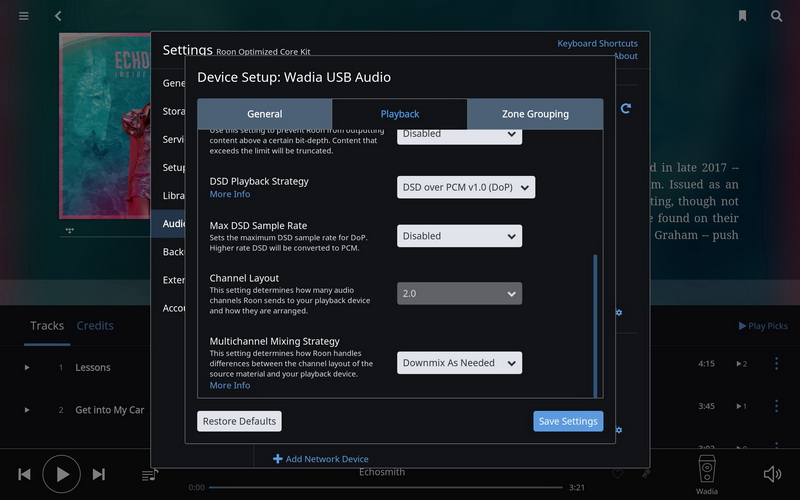Screen dimensions: 800x500
Task: Open Multichannel Mixing Strategy dropdown
Action: (459, 363)
